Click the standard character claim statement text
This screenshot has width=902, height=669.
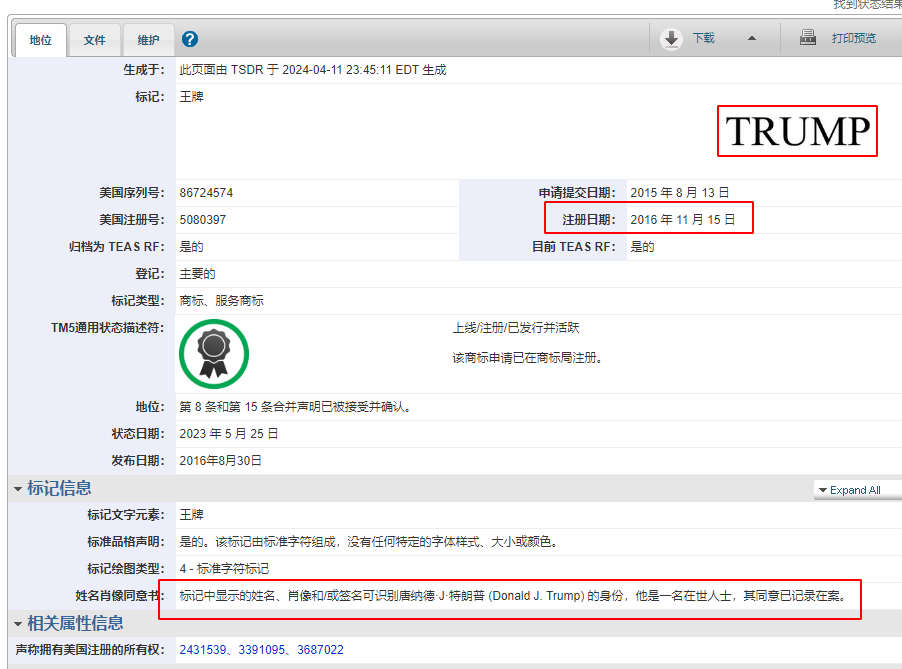point(369,542)
